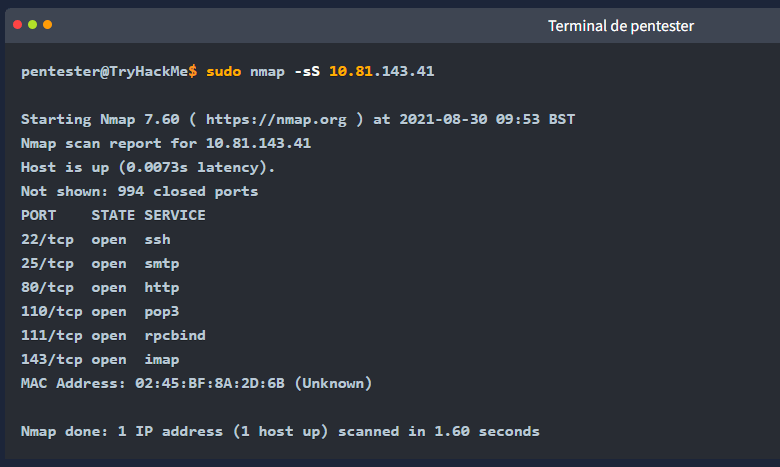Click the -sS scan flag
Screen dimensions: 780x467
pos(307,72)
